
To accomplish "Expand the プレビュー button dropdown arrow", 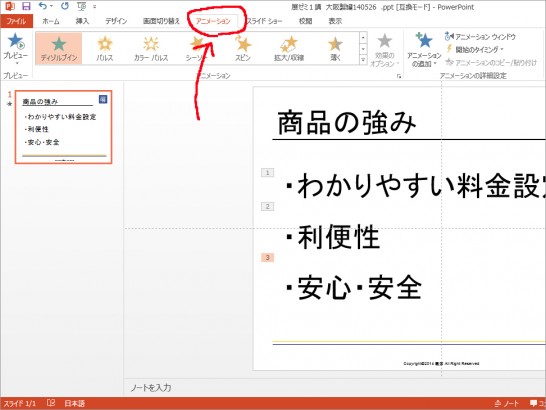I will tap(16, 63).
